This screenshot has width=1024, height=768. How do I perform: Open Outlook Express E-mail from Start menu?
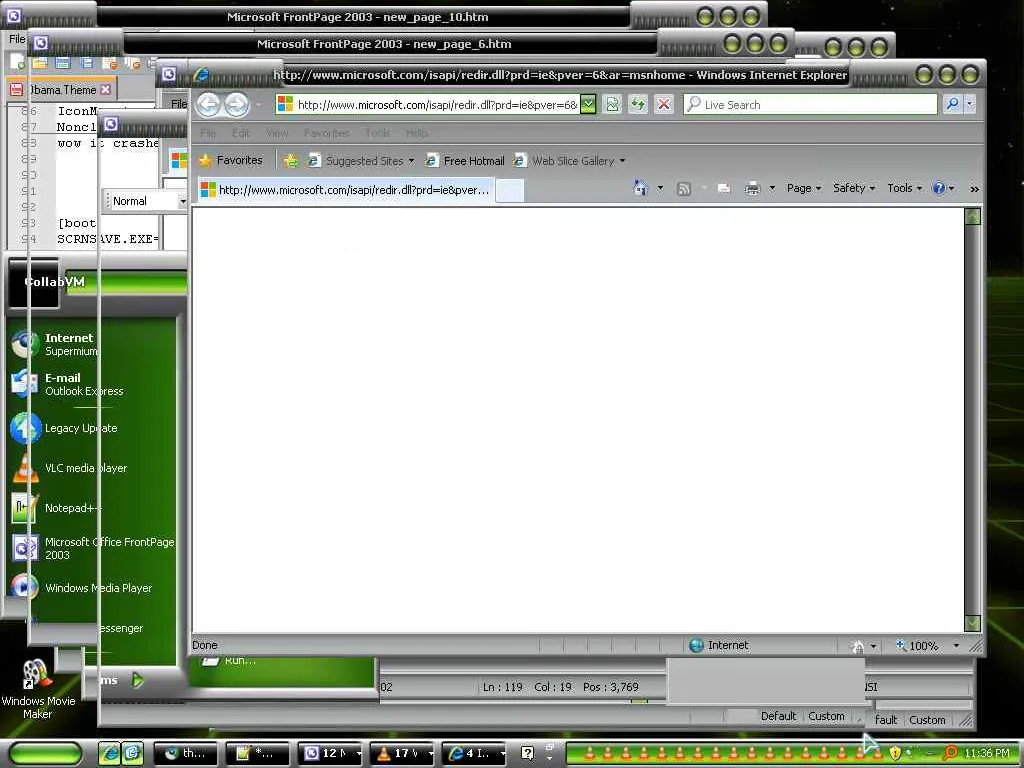tap(67, 384)
